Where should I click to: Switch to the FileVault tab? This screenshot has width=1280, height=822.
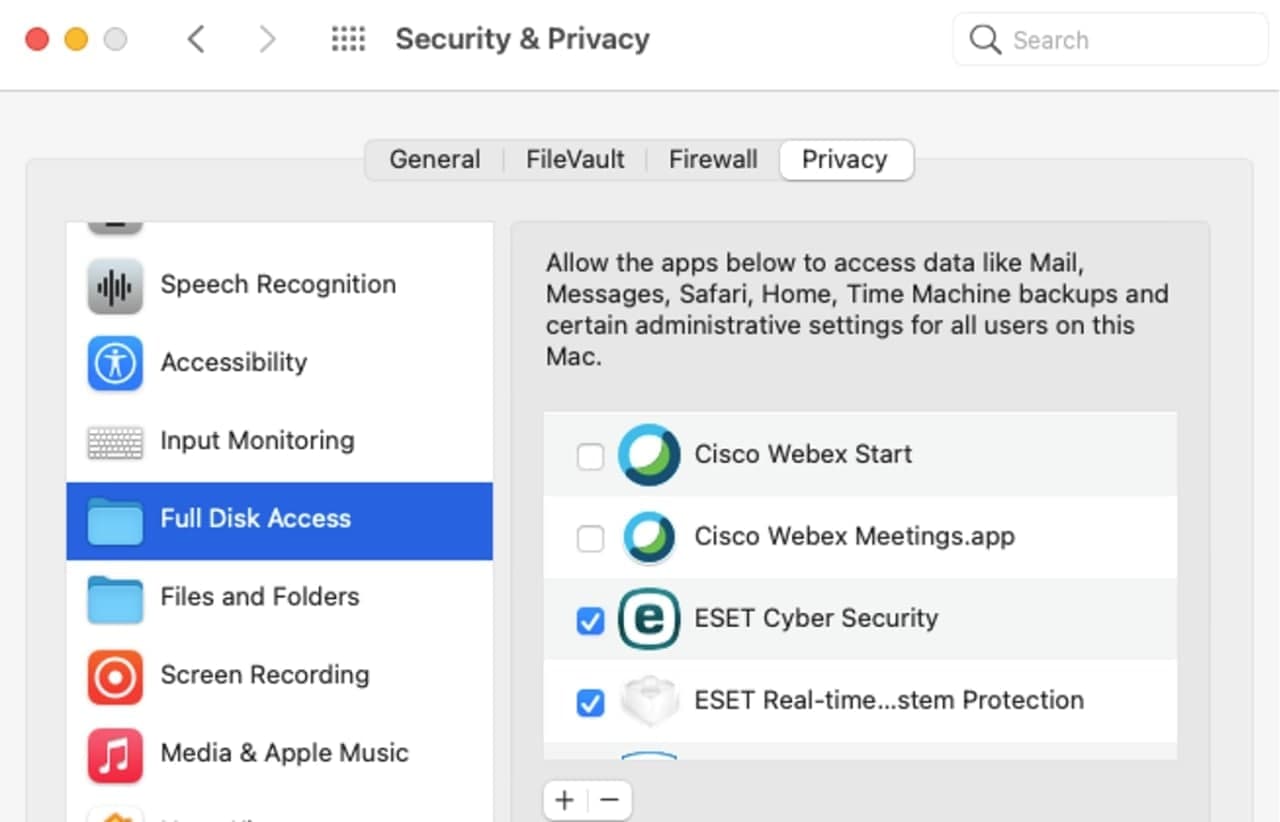click(x=575, y=160)
